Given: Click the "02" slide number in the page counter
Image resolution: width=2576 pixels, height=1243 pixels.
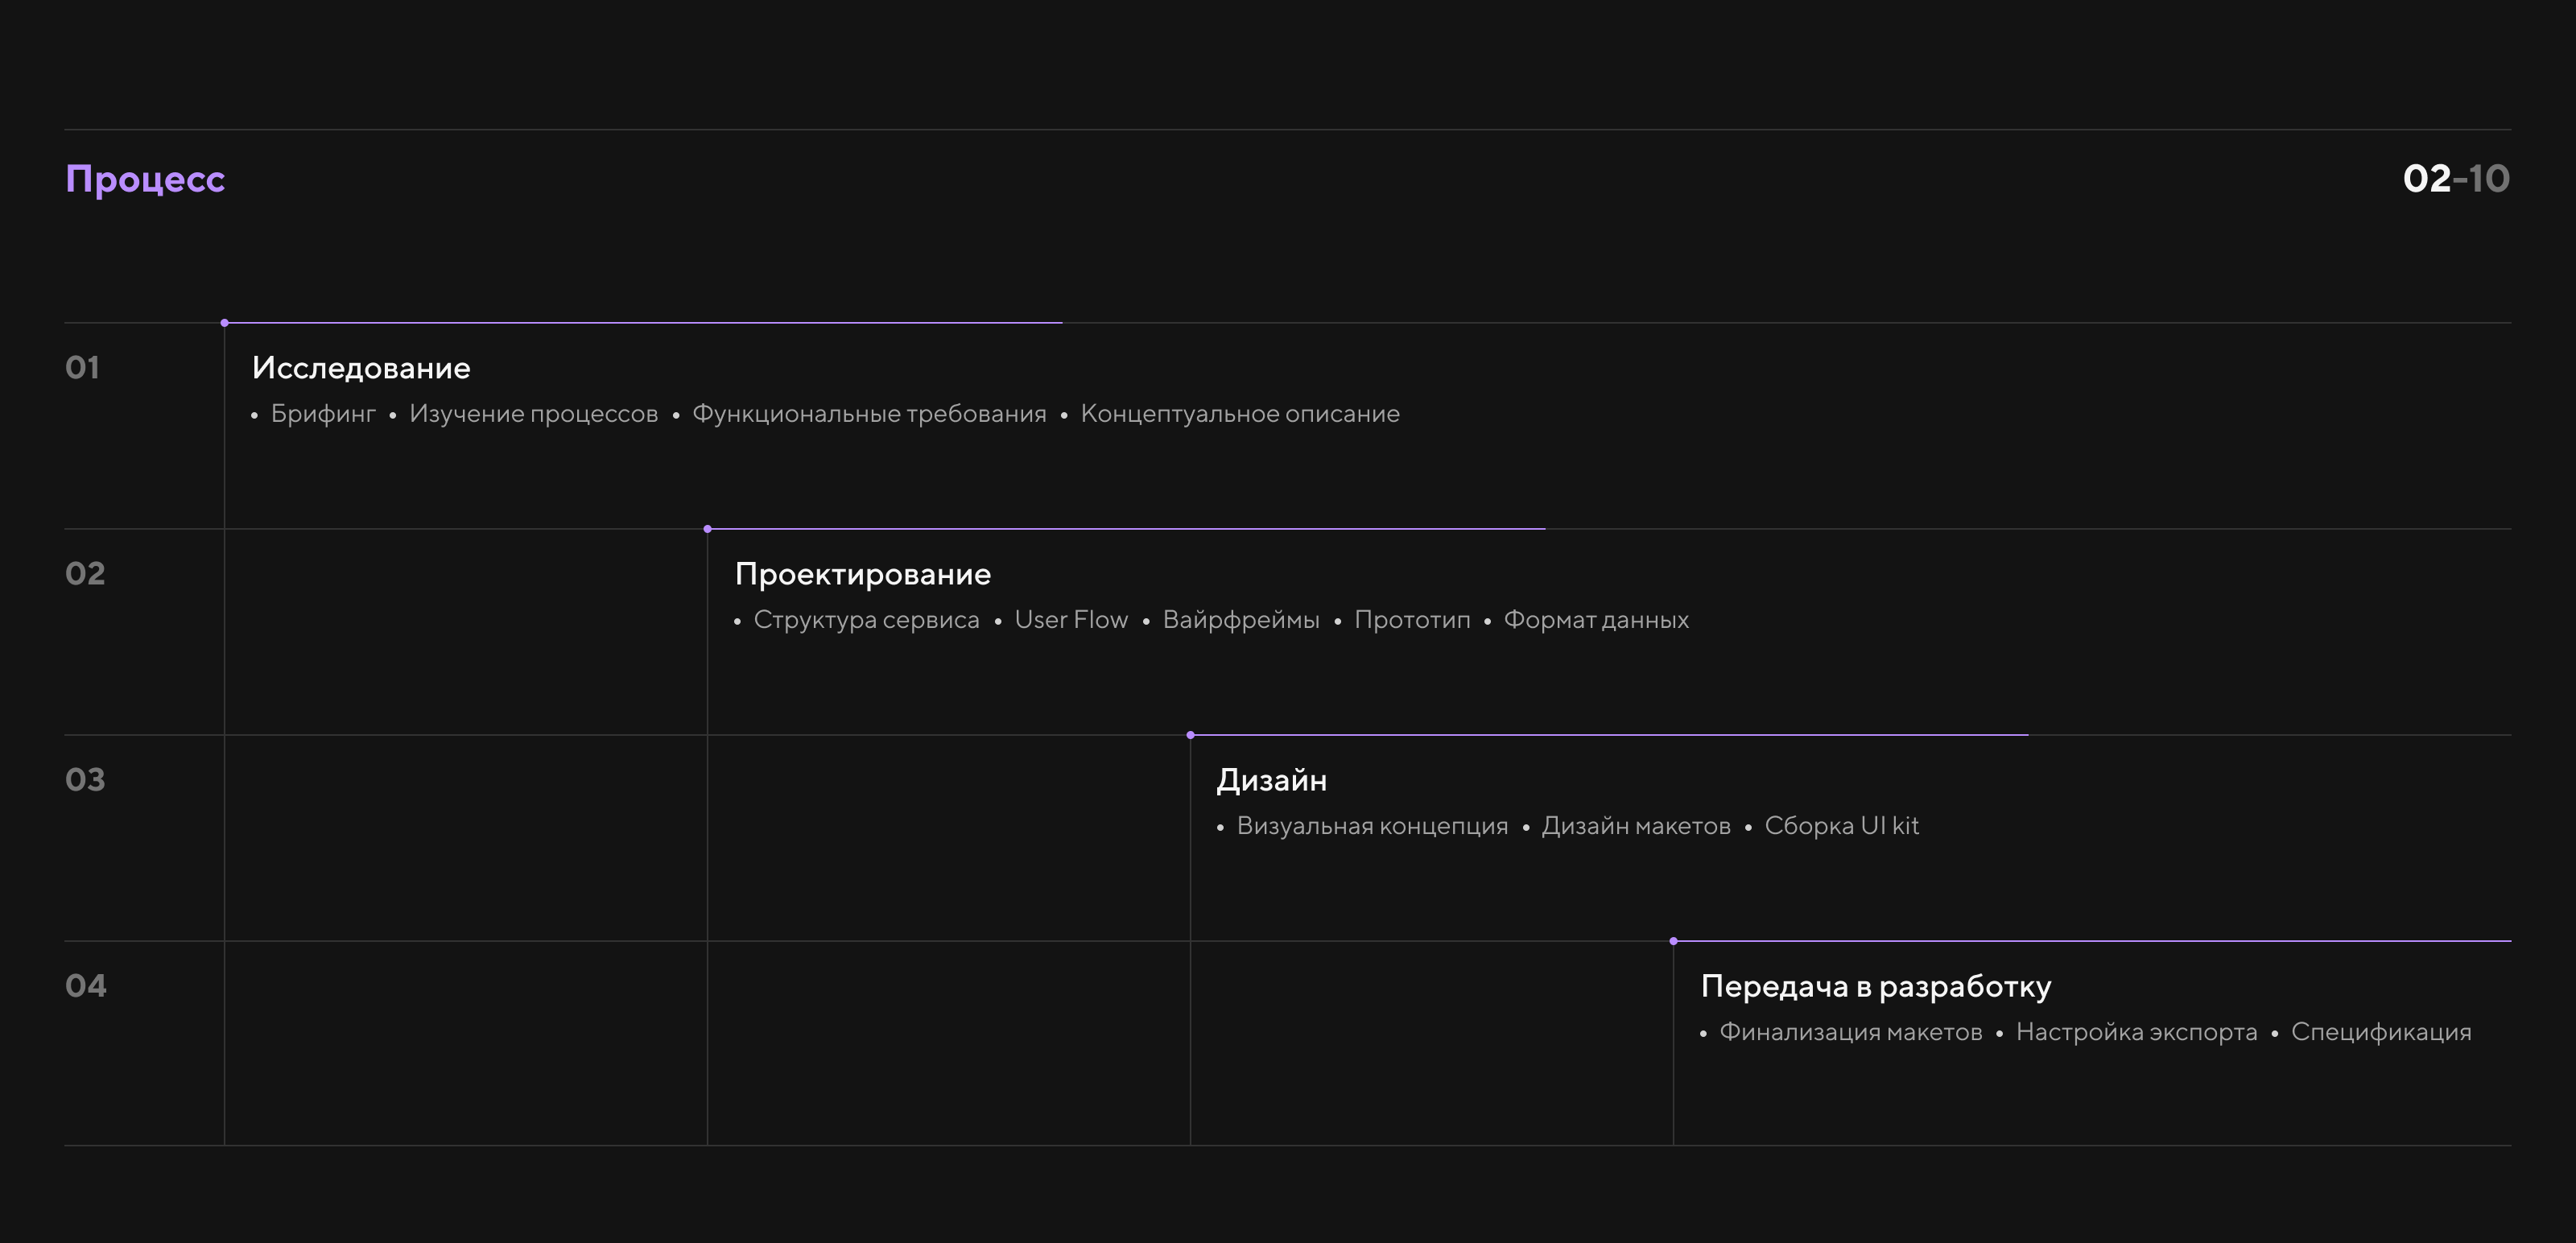Looking at the screenshot, I should pos(2426,179).
